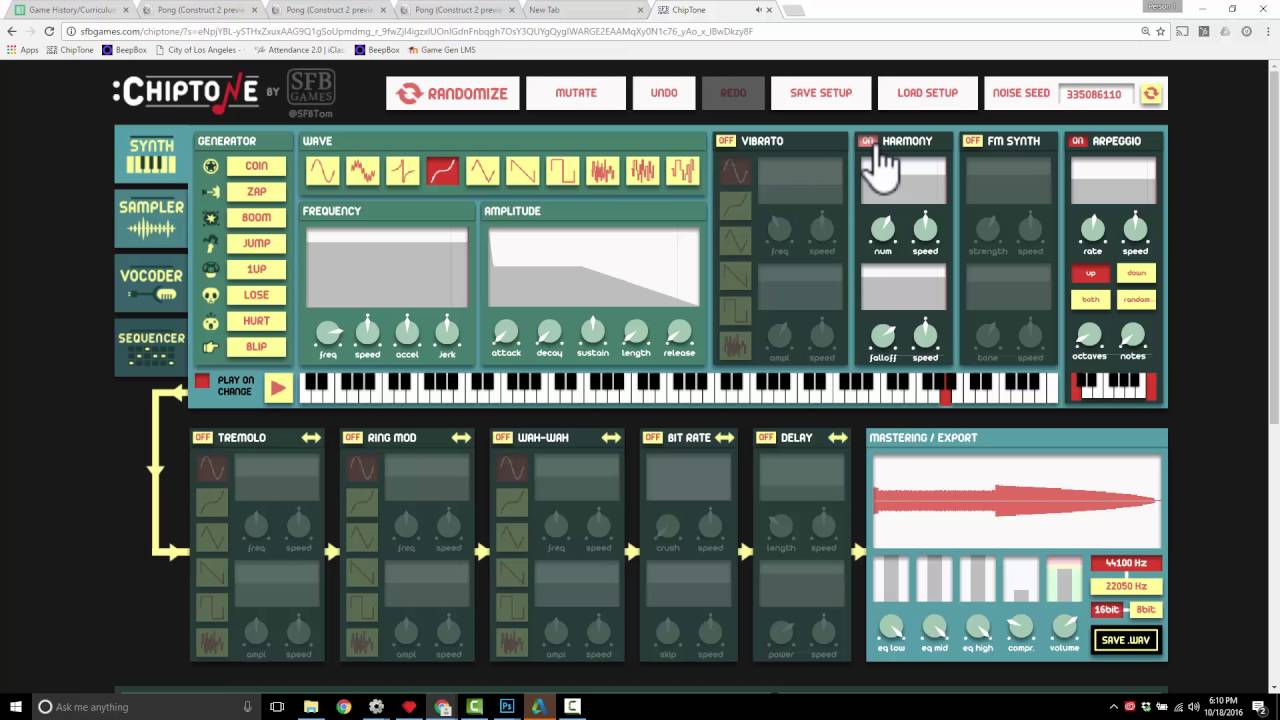The width and height of the screenshot is (1280, 720).
Task: Click the Randomize button
Action: pyautogui.click(x=453, y=93)
